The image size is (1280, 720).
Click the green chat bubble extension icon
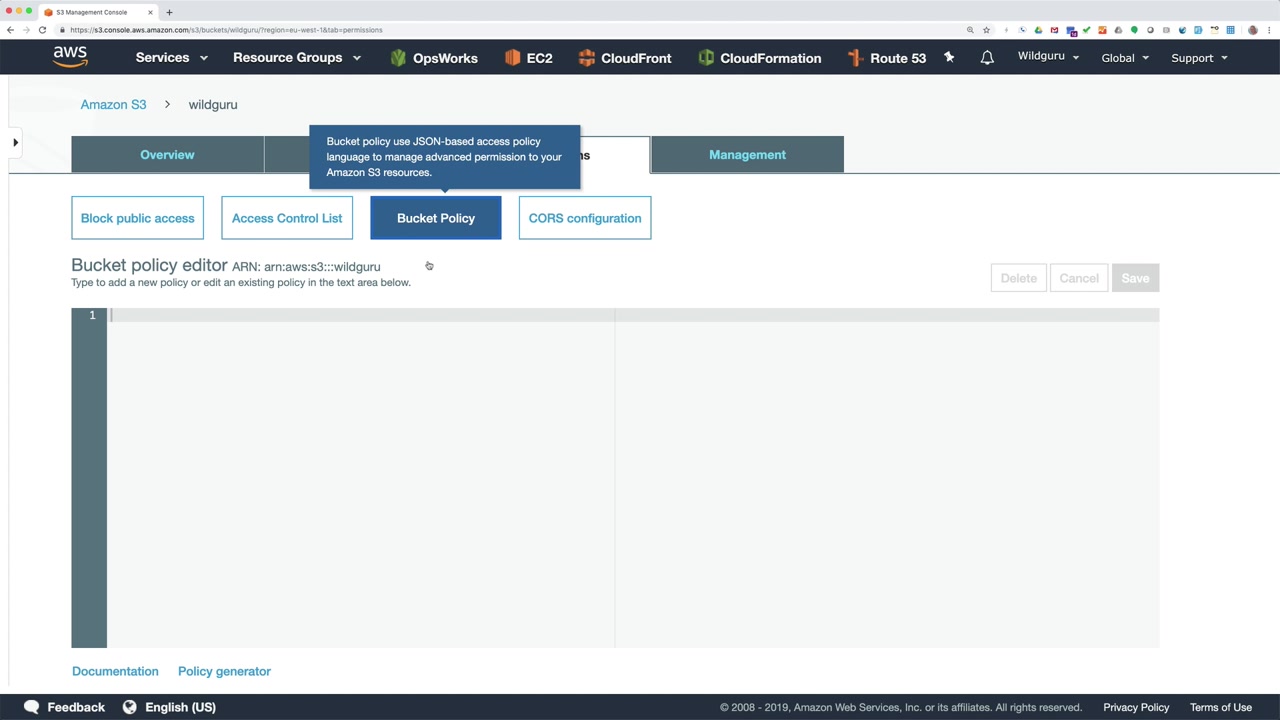1134,30
